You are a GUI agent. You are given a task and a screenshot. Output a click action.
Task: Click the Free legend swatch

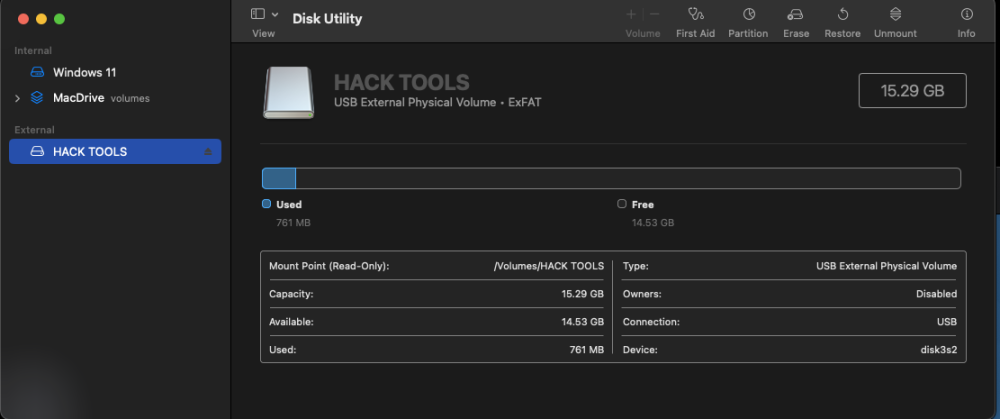[622, 204]
